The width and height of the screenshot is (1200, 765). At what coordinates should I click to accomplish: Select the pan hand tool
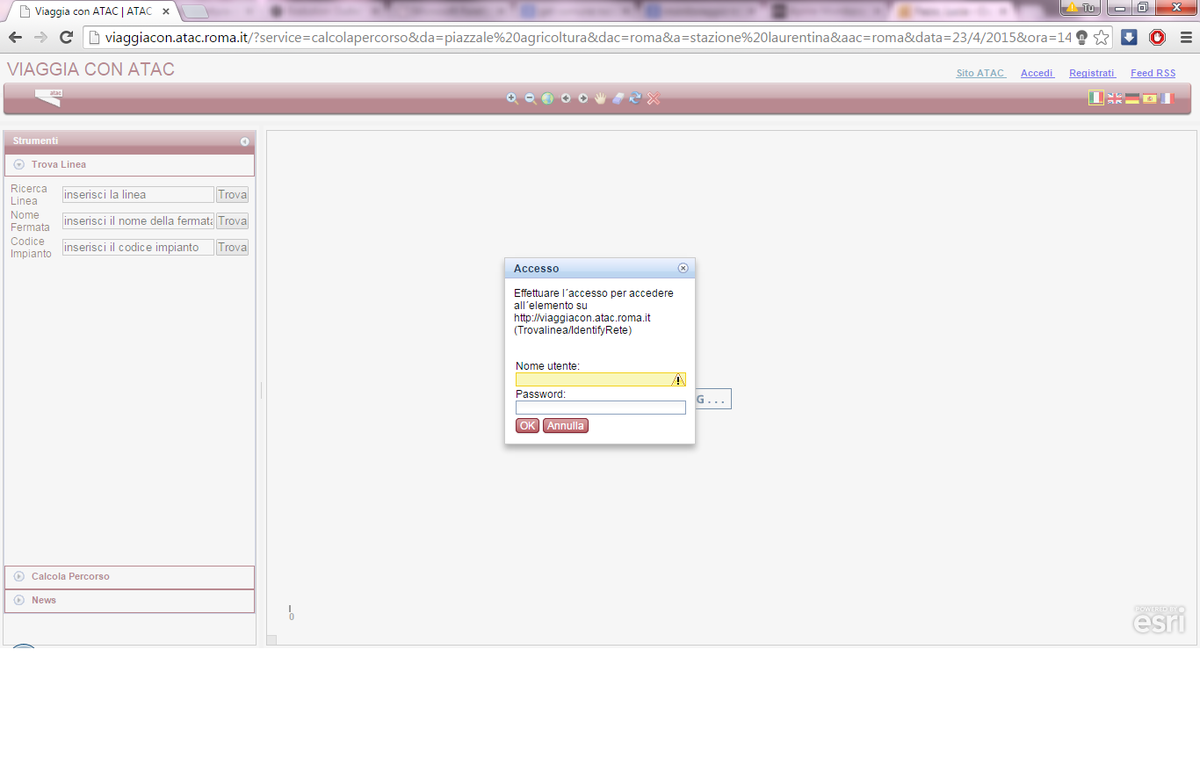pyautogui.click(x=600, y=98)
